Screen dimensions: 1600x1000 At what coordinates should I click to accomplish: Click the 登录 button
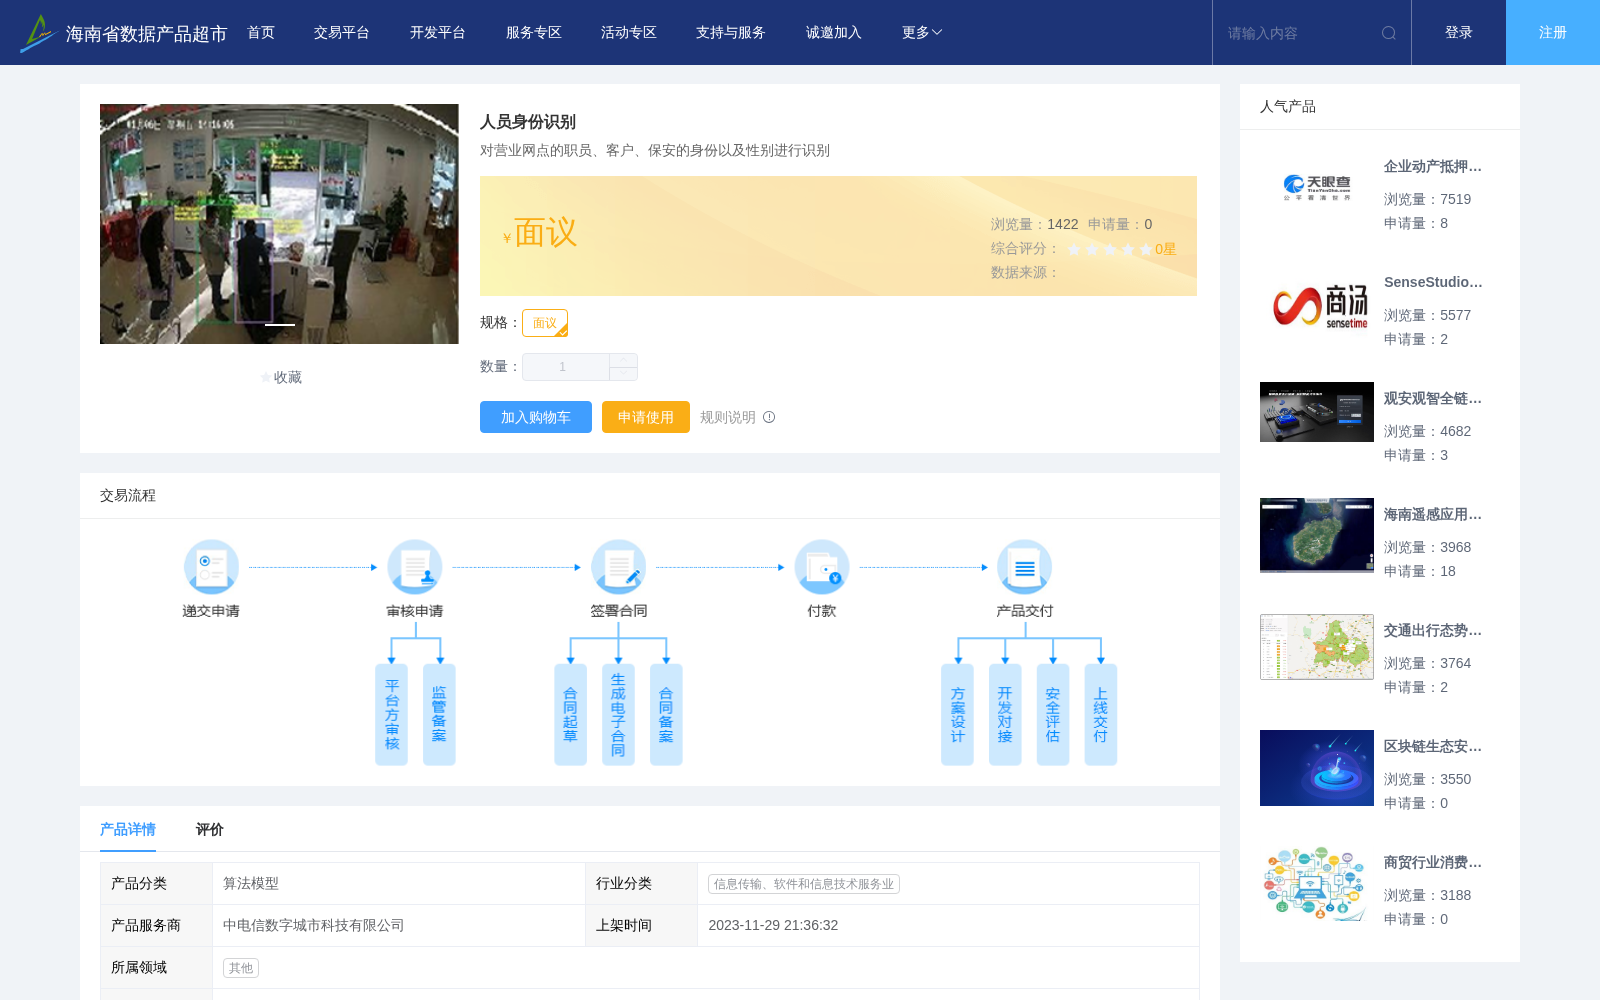(x=1459, y=33)
